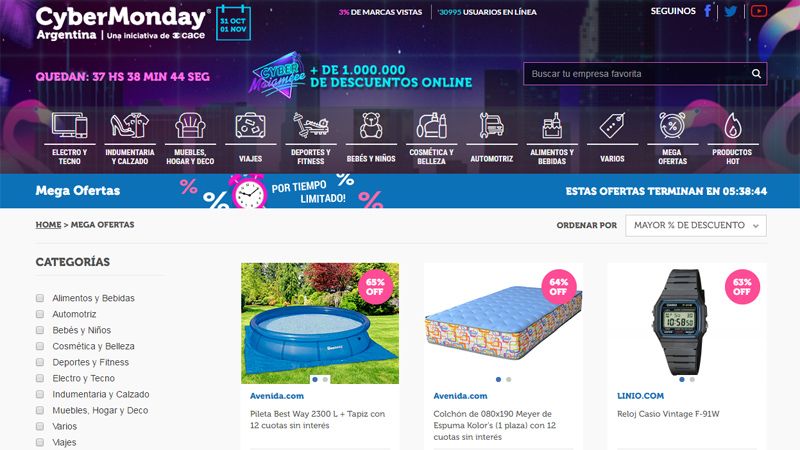This screenshot has height=450, width=800.
Task: Select the Viajes suitcase icon
Action: (251, 126)
